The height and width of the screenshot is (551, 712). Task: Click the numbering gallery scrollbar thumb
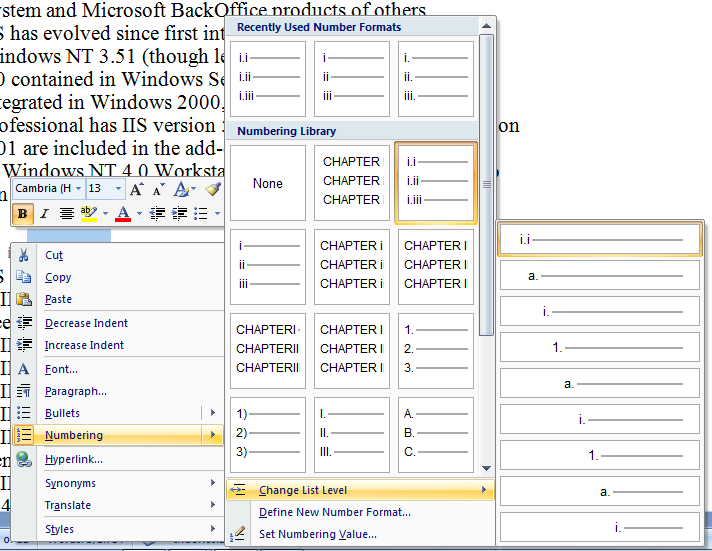click(x=486, y=185)
